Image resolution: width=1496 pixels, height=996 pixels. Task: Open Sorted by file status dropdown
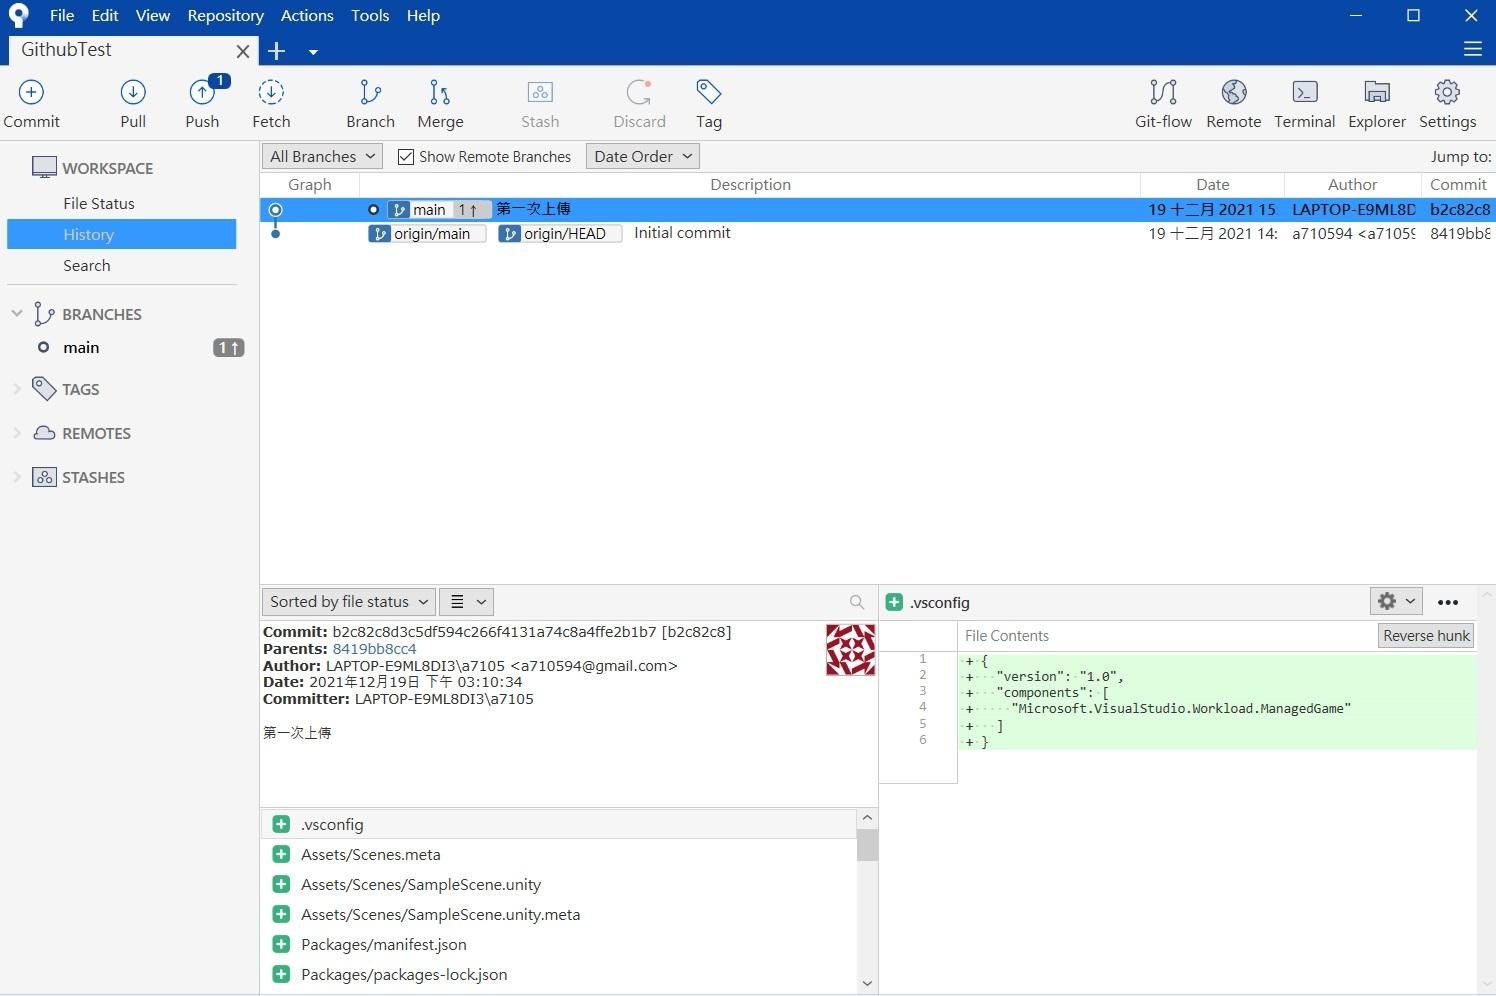[349, 602]
